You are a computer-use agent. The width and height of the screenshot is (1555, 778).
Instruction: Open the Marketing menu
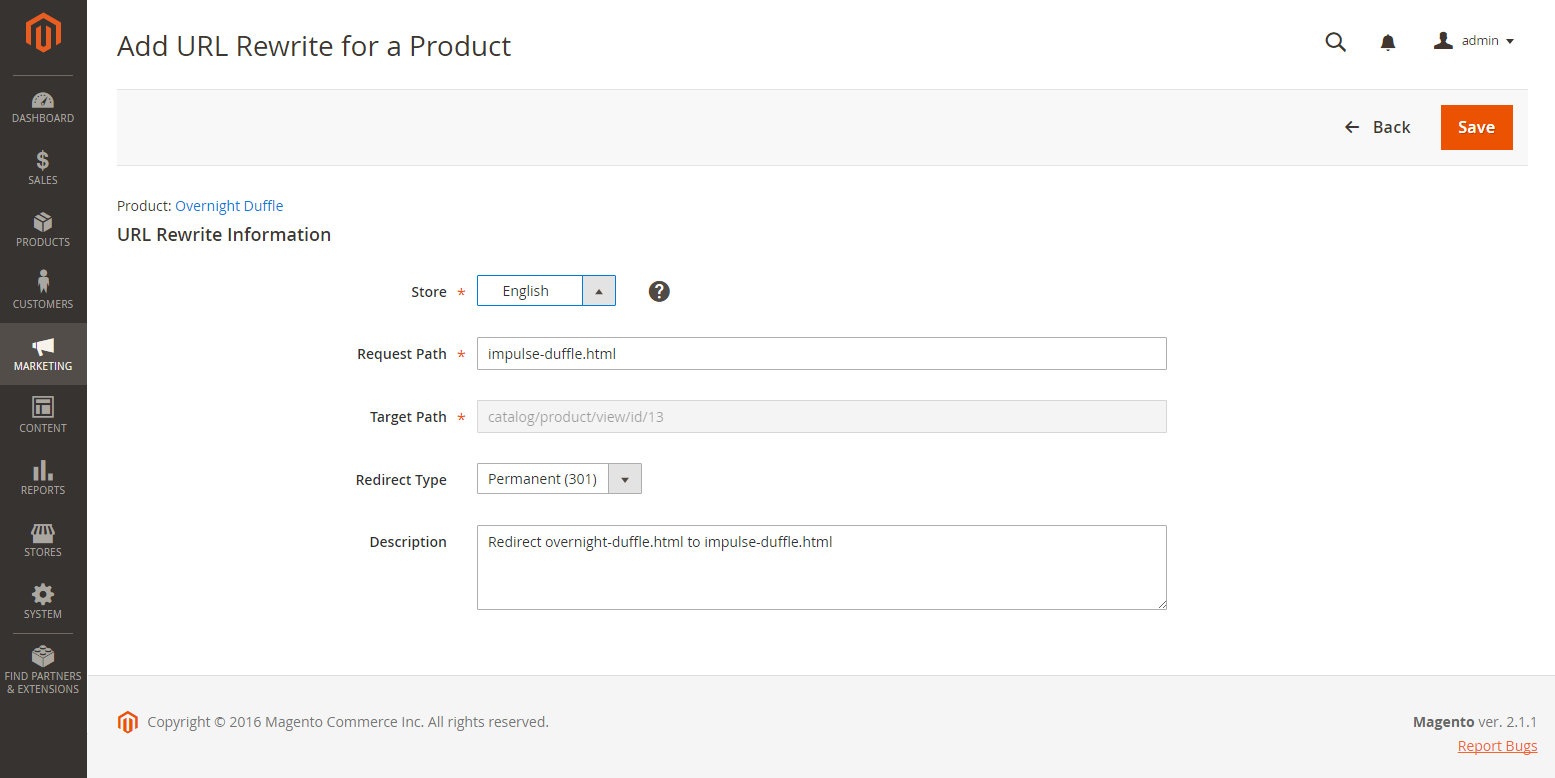43,354
